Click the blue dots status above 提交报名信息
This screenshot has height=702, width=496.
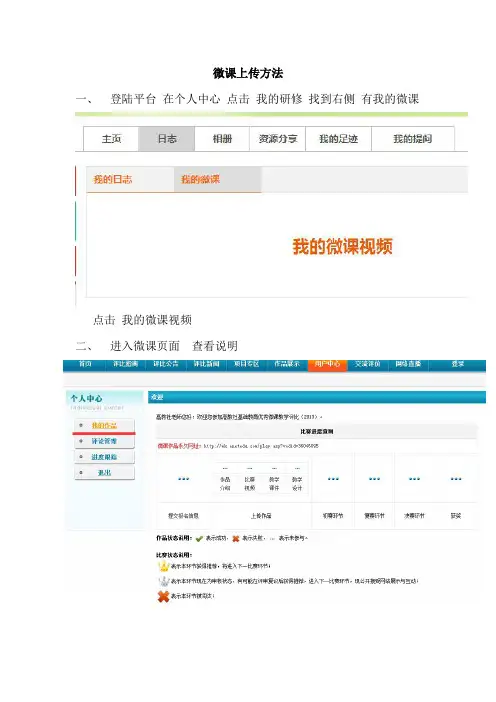[x=184, y=479]
